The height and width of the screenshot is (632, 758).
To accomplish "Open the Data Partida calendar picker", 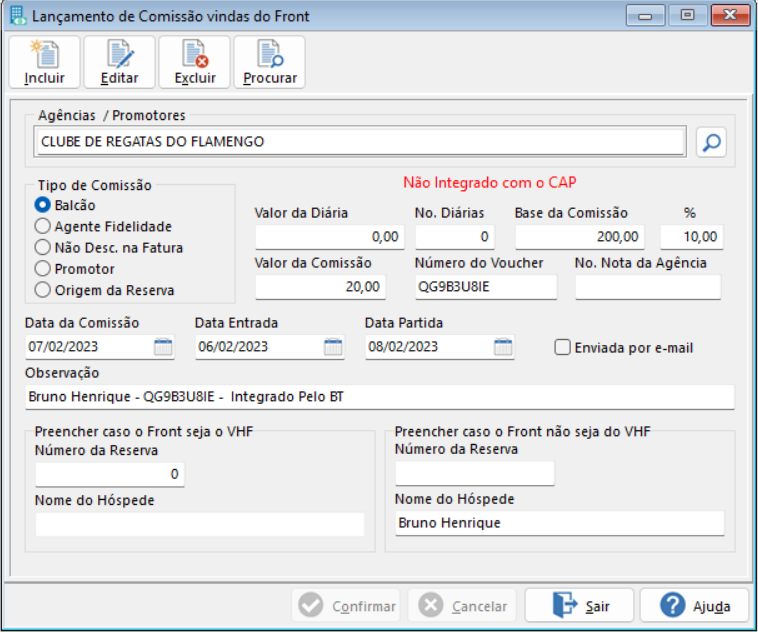I will pos(503,347).
